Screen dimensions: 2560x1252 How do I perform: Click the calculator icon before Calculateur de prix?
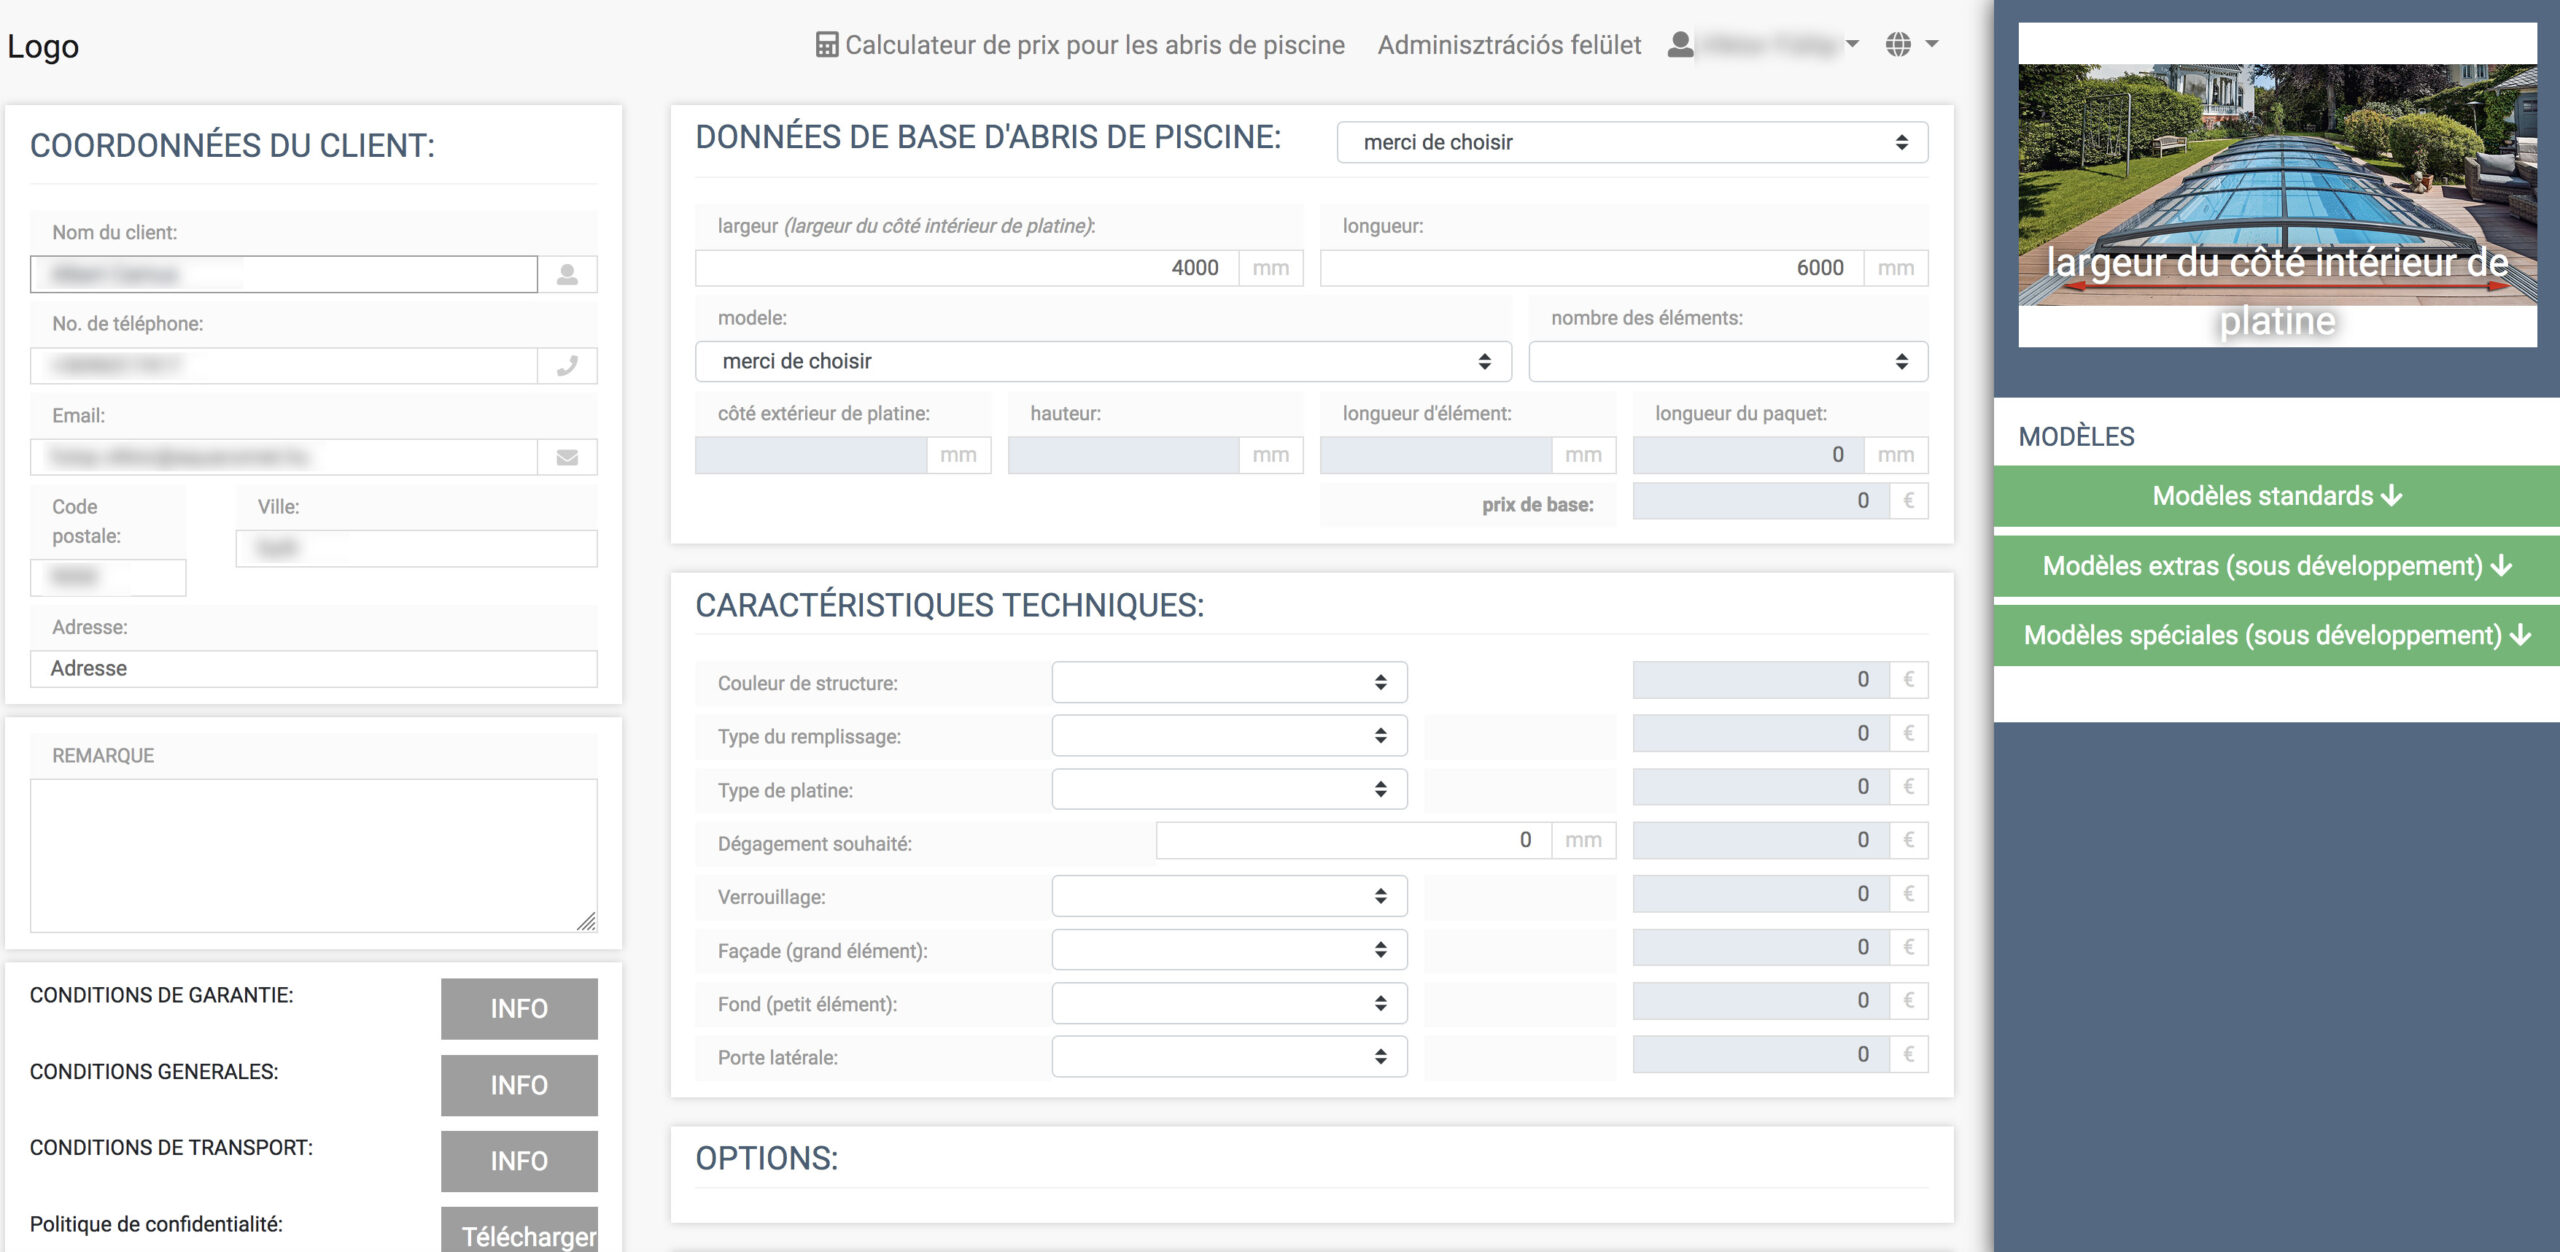click(826, 45)
